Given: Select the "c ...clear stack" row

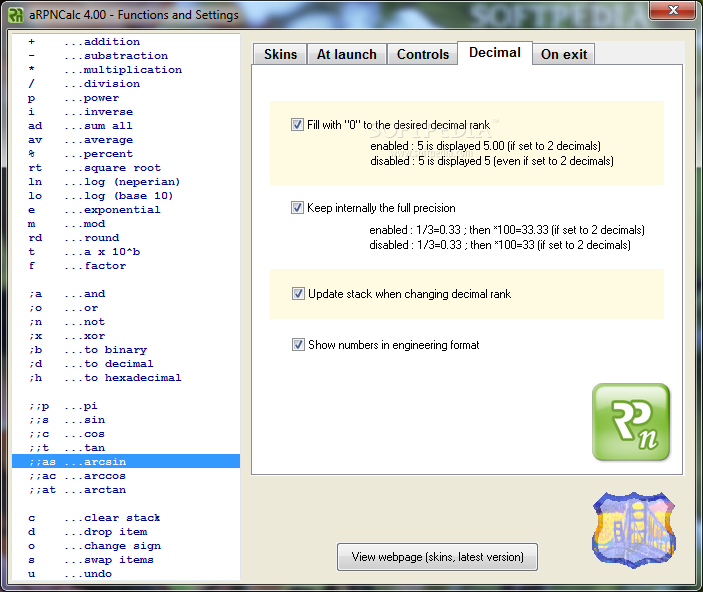Looking at the screenshot, I should tap(126, 518).
